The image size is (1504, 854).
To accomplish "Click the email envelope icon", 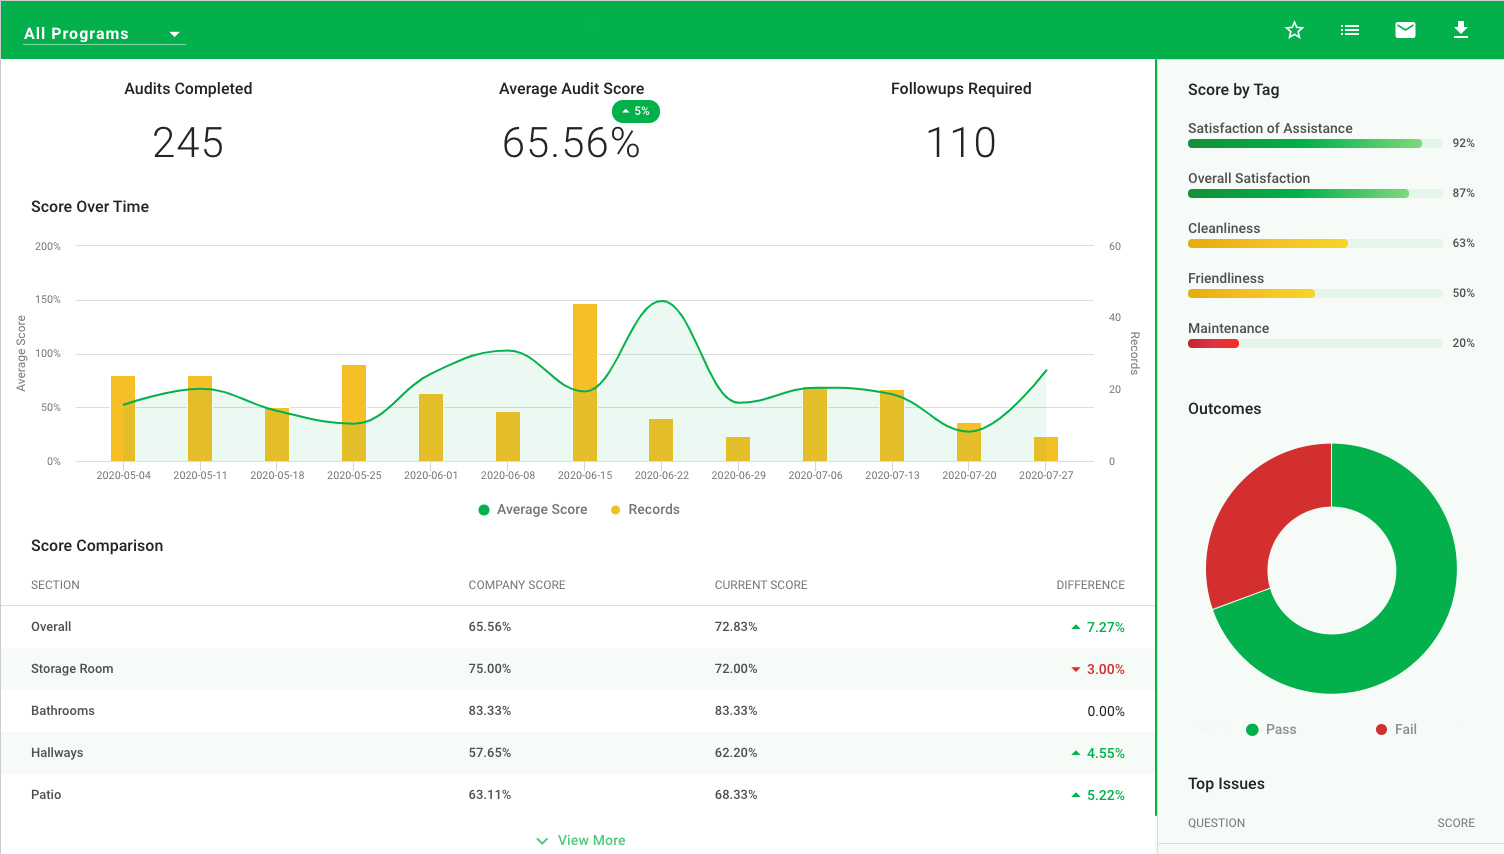I will coord(1405,30).
